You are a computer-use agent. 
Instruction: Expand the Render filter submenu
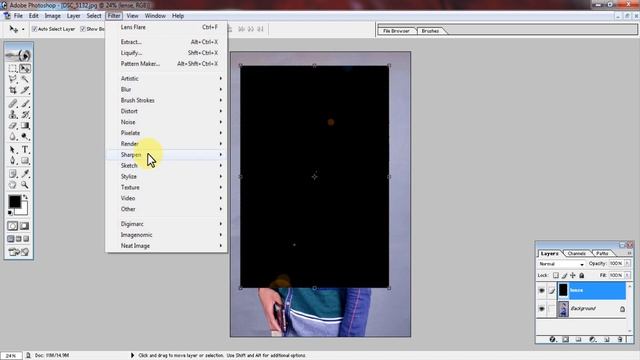167,144
